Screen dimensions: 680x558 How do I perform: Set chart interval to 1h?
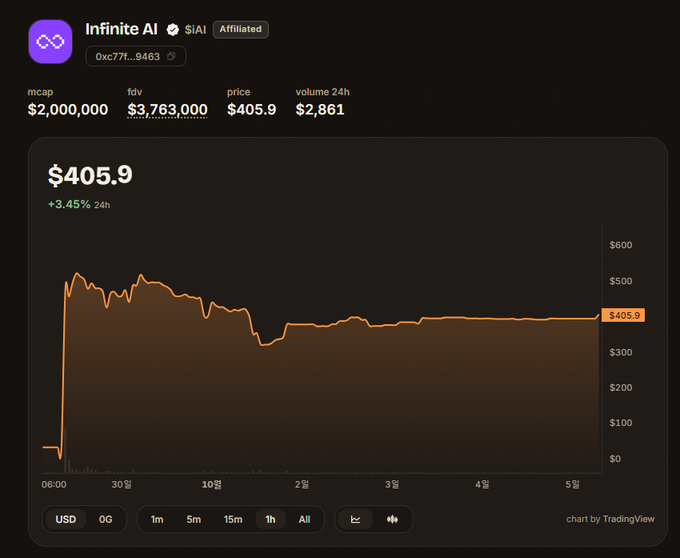(x=270, y=519)
